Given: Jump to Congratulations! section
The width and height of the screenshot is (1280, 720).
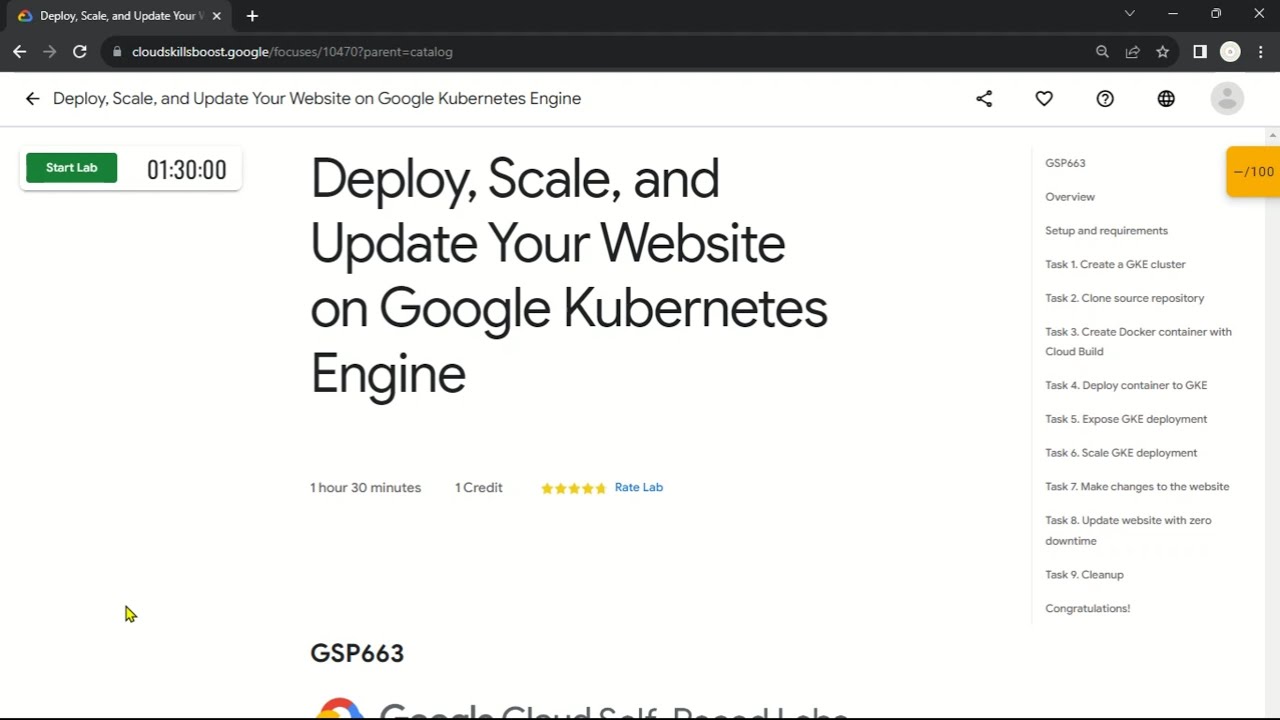Looking at the screenshot, I should click(1087, 609).
